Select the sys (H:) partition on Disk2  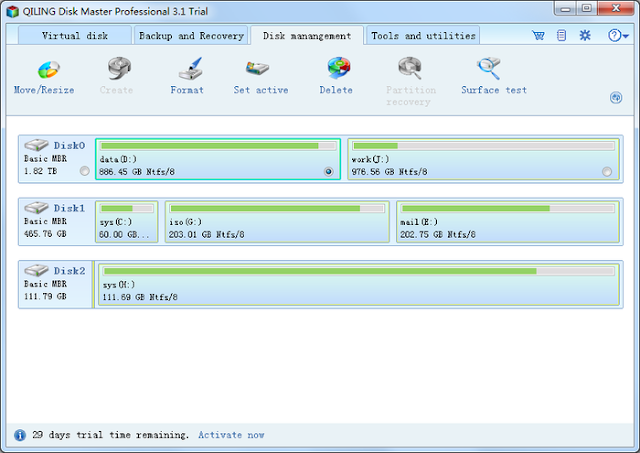coord(359,284)
